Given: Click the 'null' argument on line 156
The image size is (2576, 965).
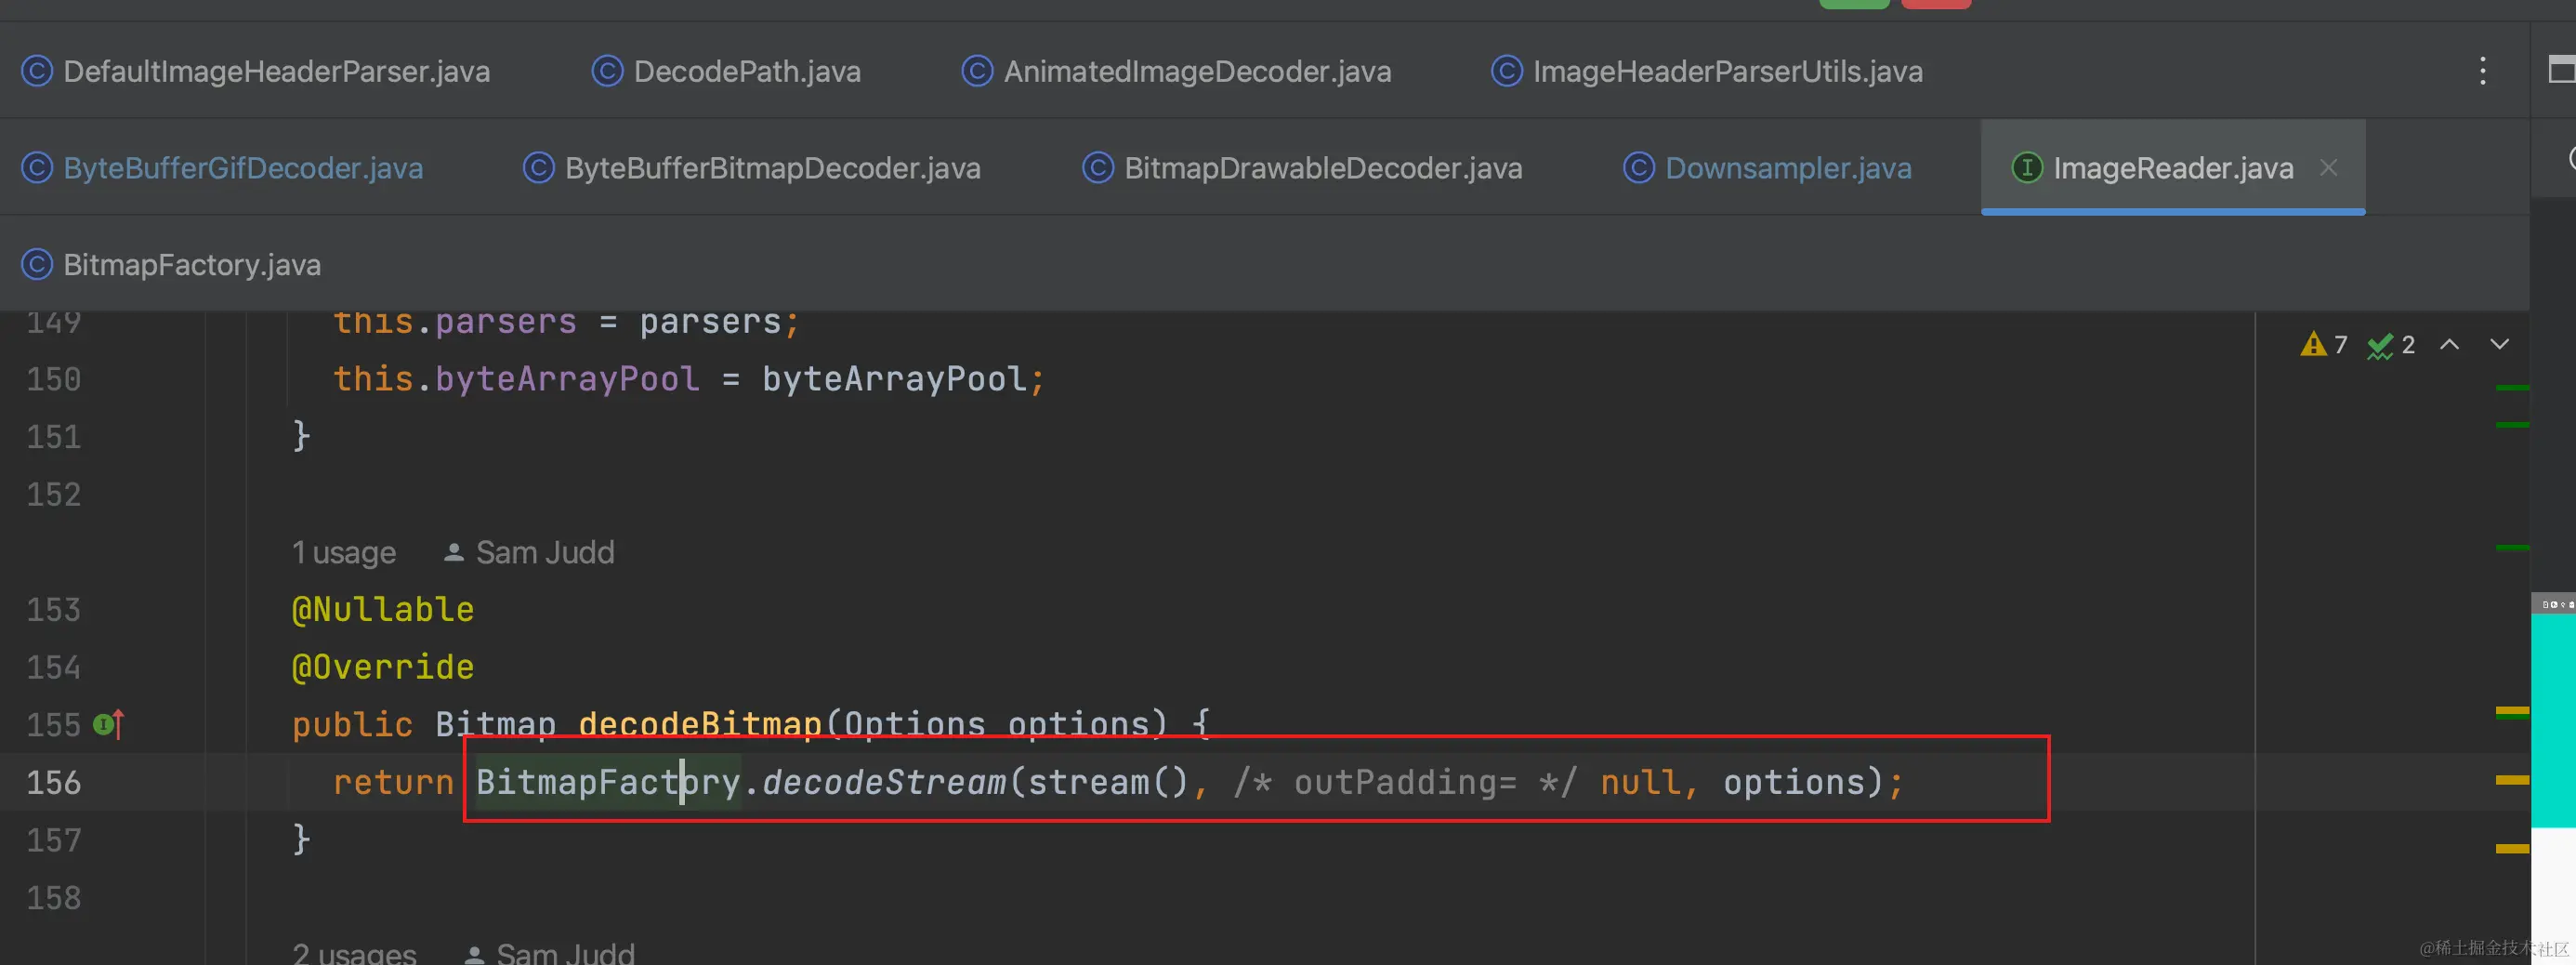Looking at the screenshot, I should [x=1640, y=782].
